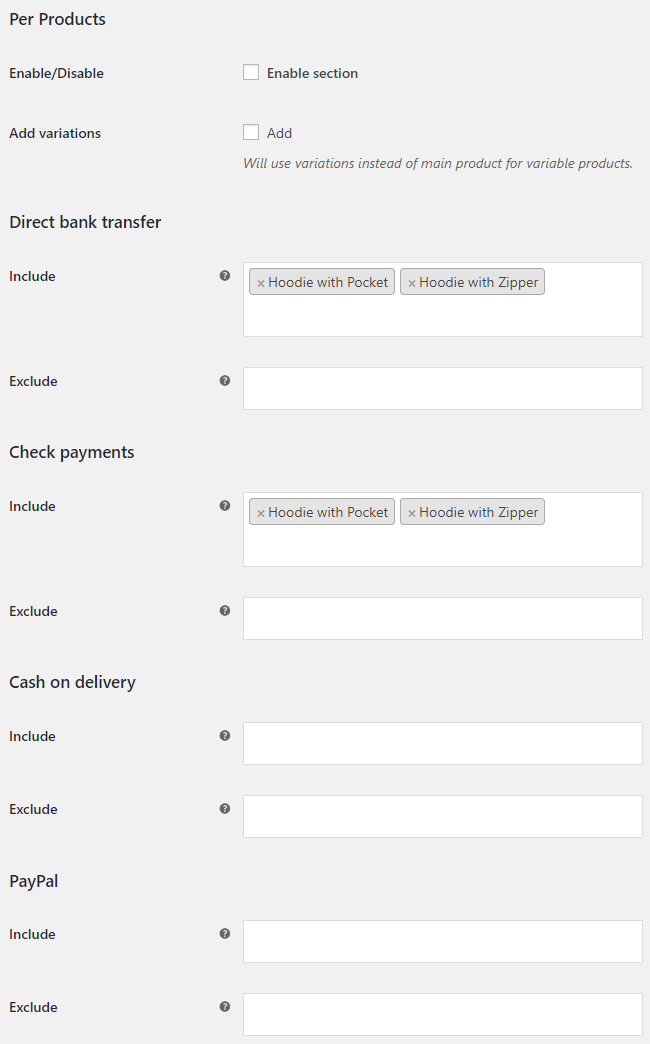Image resolution: width=650 pixels, height=1044 pixels.
Task: Show help tip for Check payments Include
Action: pos(225,506)
